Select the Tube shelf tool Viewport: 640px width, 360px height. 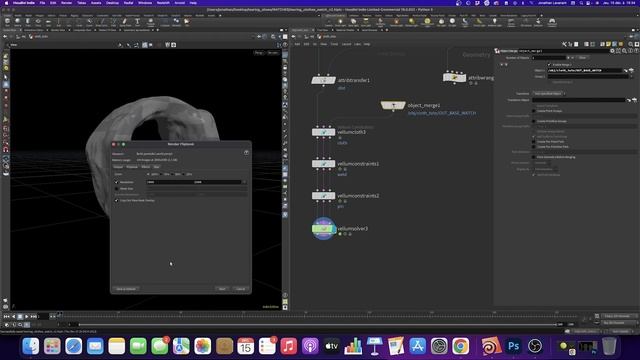(x=28, y=22)
